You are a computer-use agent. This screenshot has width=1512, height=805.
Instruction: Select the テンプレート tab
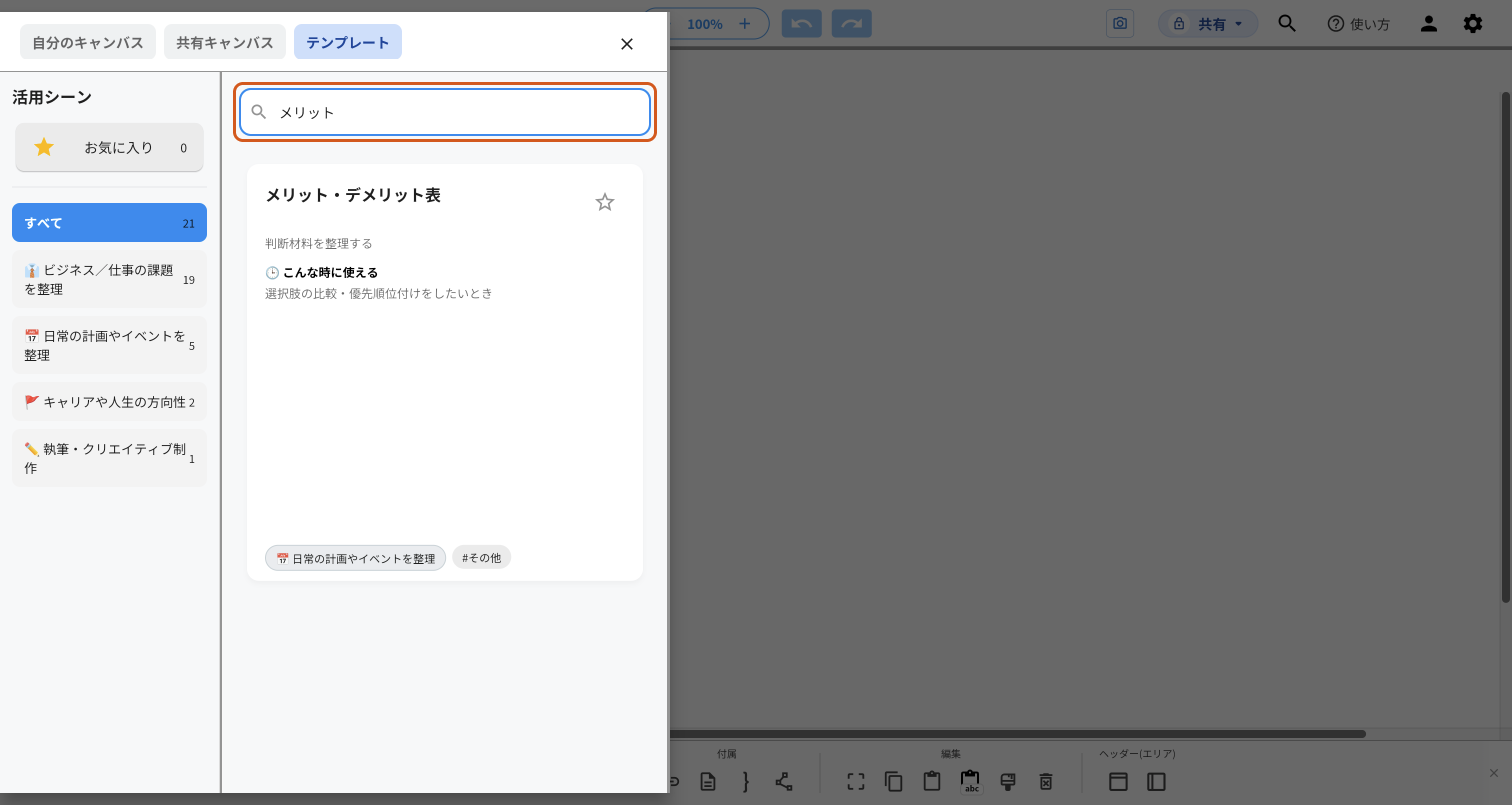tap(348, 42)
